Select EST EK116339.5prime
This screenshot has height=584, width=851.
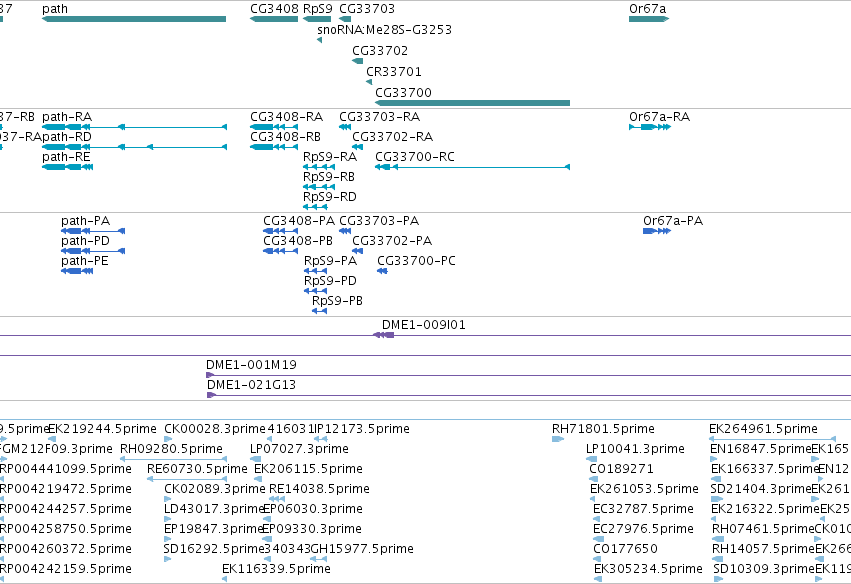[276, 569]
